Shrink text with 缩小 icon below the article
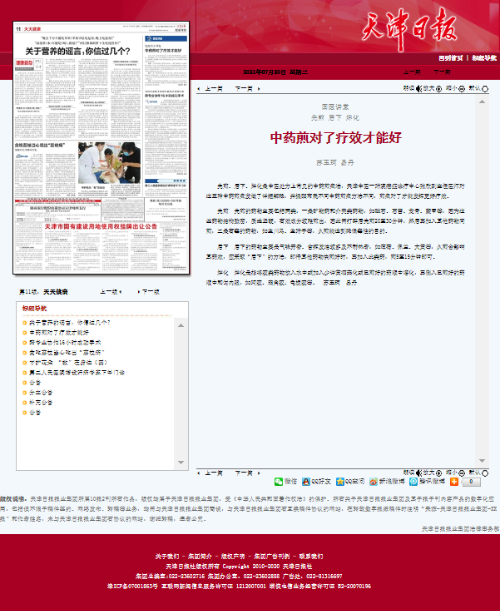 461,473
